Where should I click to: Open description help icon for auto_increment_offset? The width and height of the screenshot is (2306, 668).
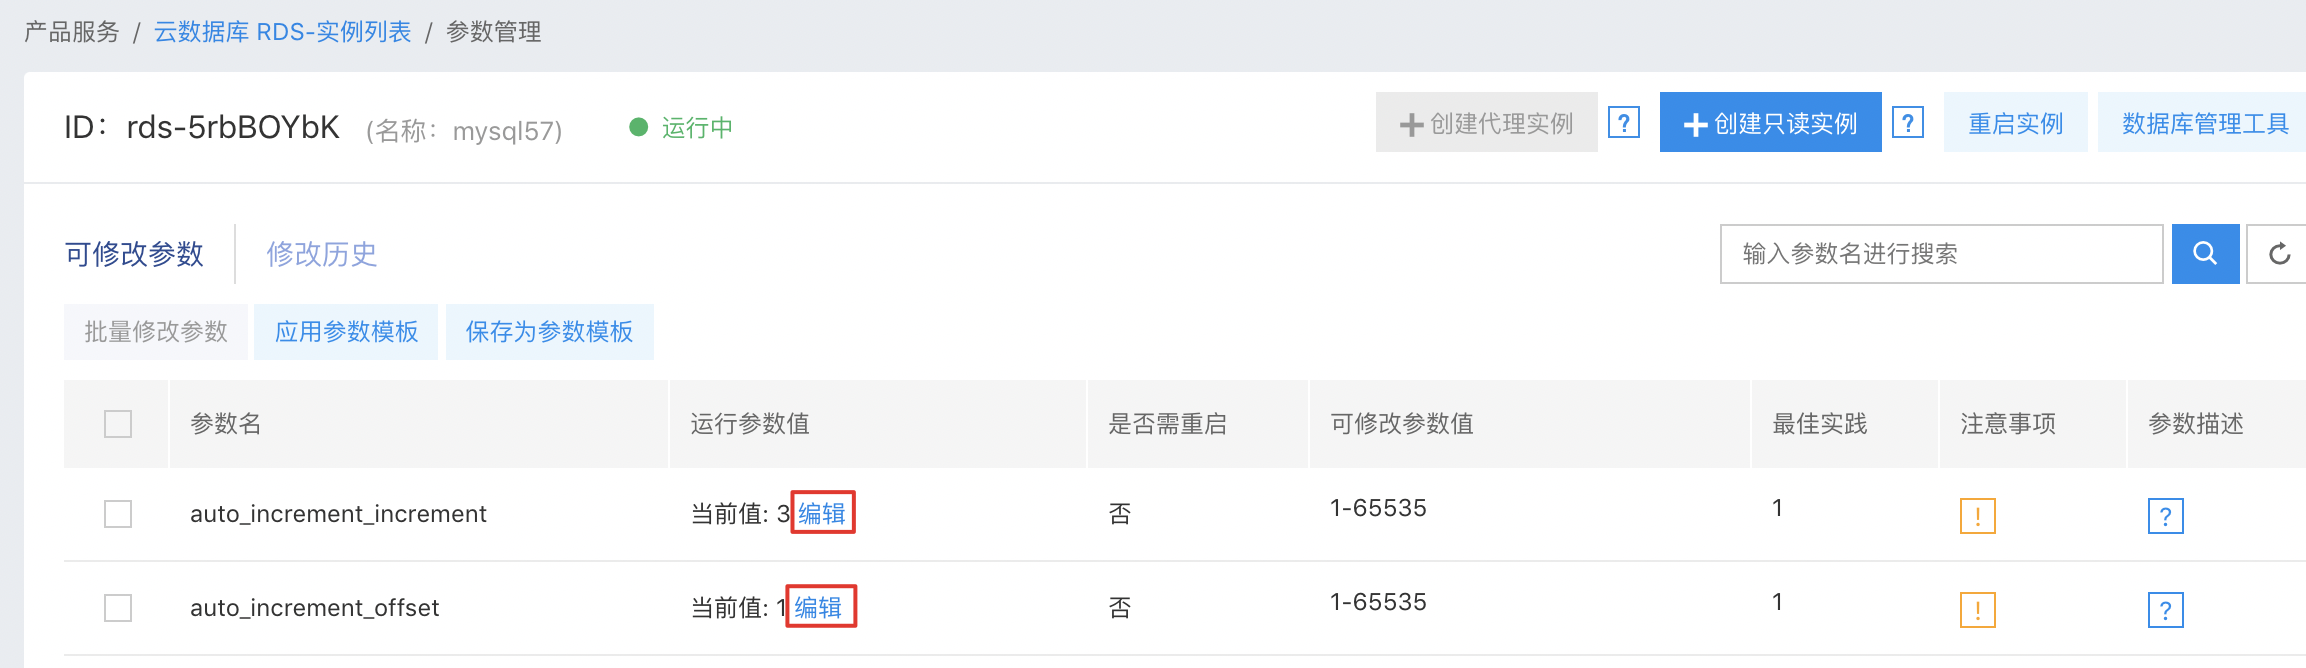(2165, 610)
